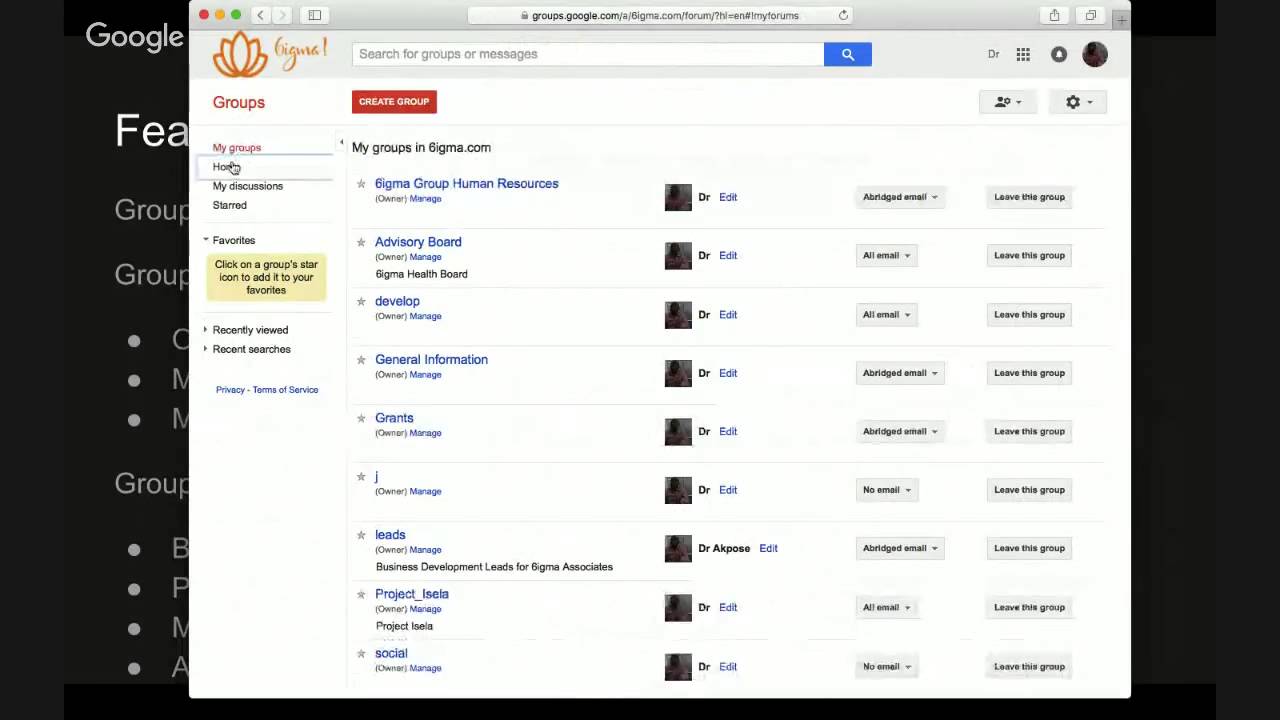This screenshot has height=720, width=1280.
Task: Click the blue search magnifier button
Action: [x=847, y=54]
